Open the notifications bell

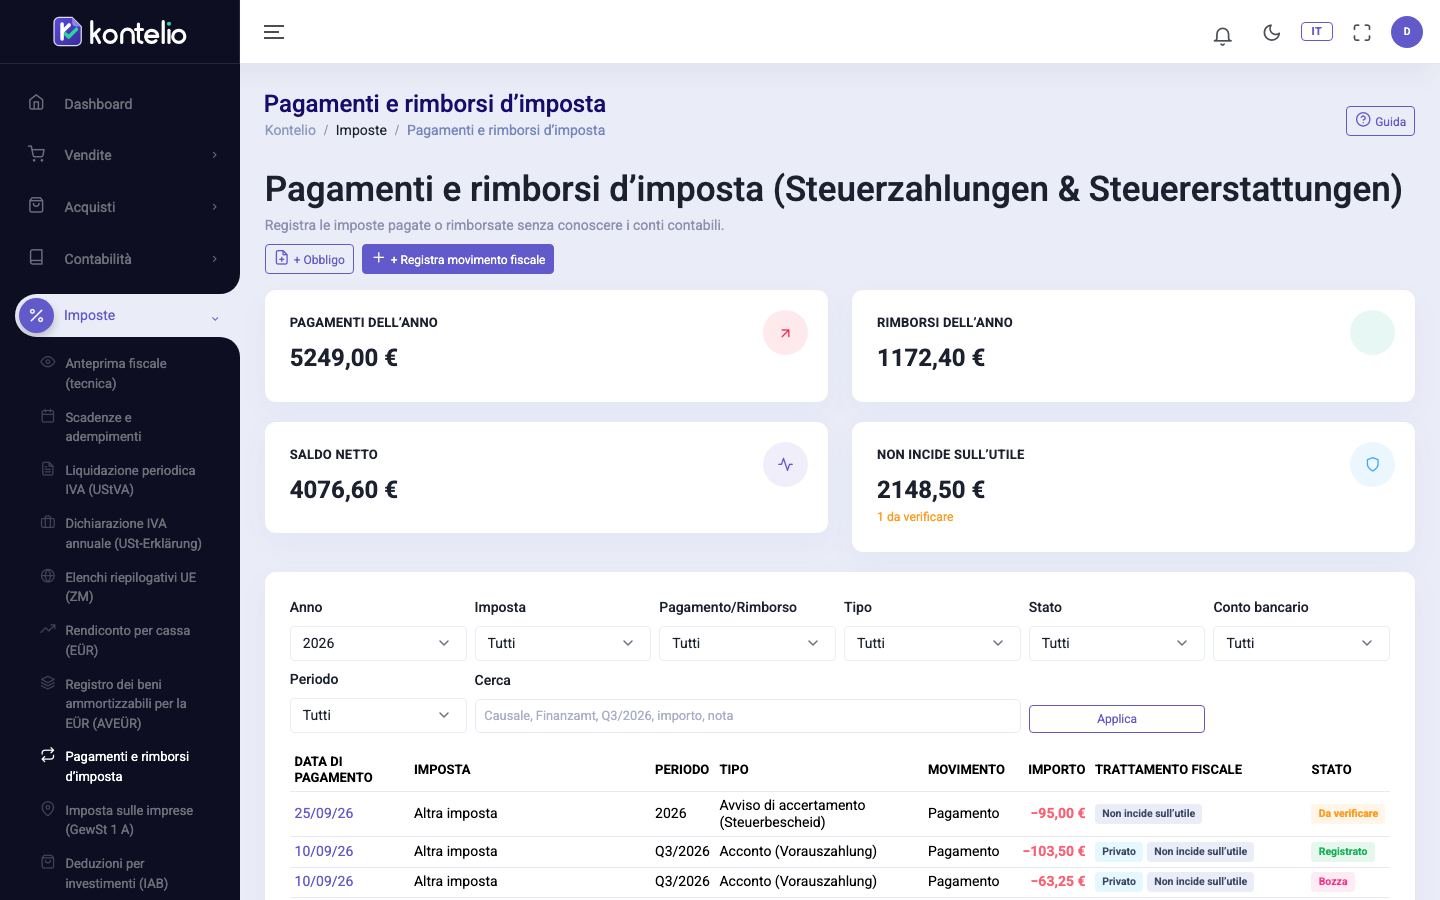(1222, 35)
